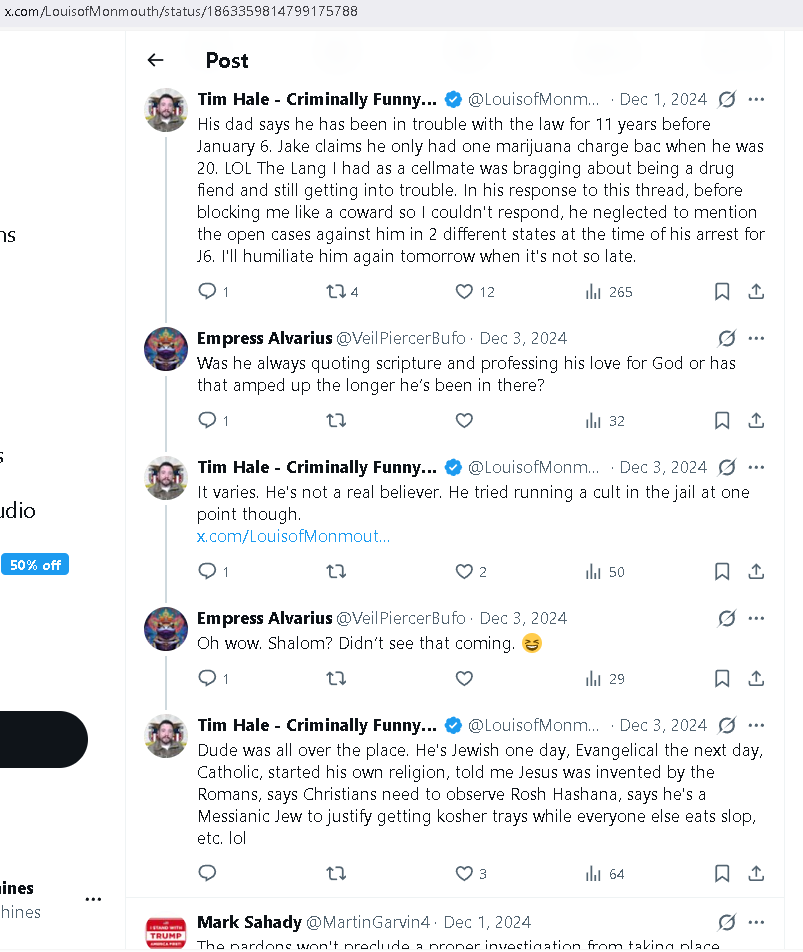Bookmark the Dec 1 Tim Hale post

pos(722,291)
